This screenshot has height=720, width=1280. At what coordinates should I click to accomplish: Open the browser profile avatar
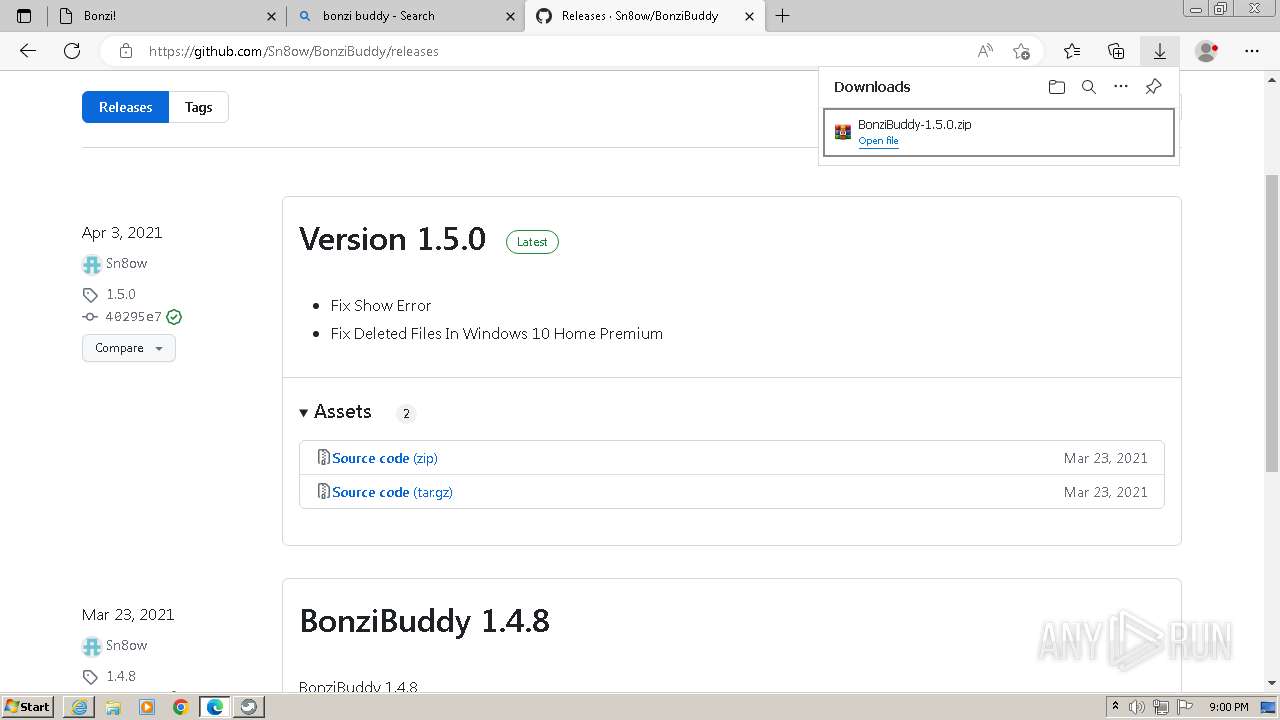[1207, 51]
